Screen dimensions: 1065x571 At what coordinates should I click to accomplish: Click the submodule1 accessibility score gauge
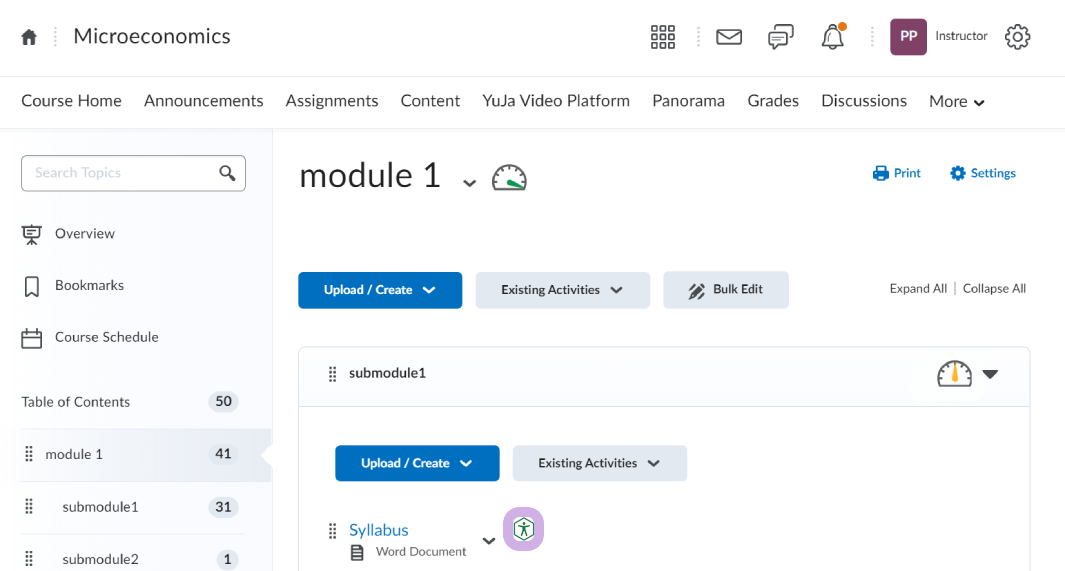coord(954,374)
